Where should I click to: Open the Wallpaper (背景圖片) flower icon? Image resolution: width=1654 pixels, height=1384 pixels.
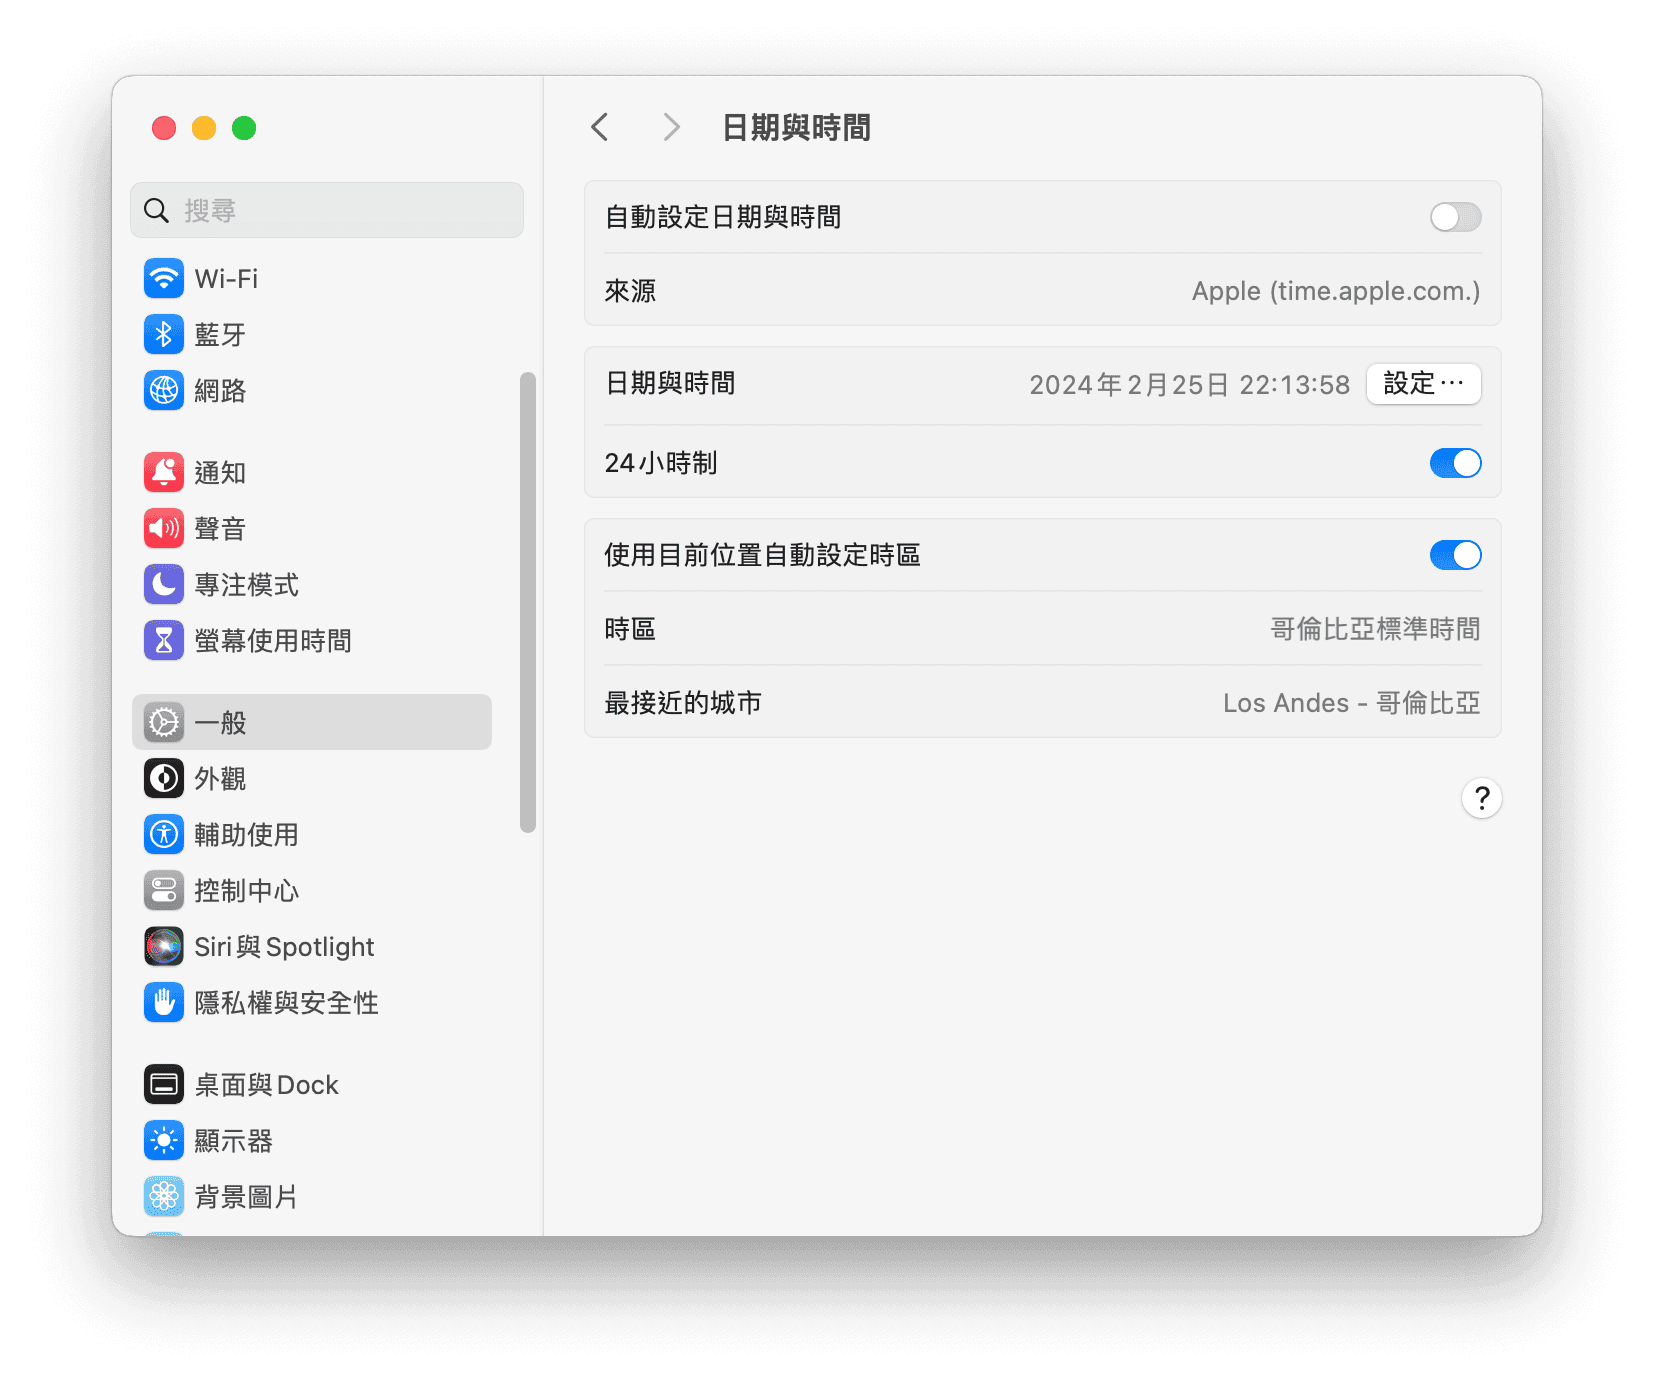164,1196
